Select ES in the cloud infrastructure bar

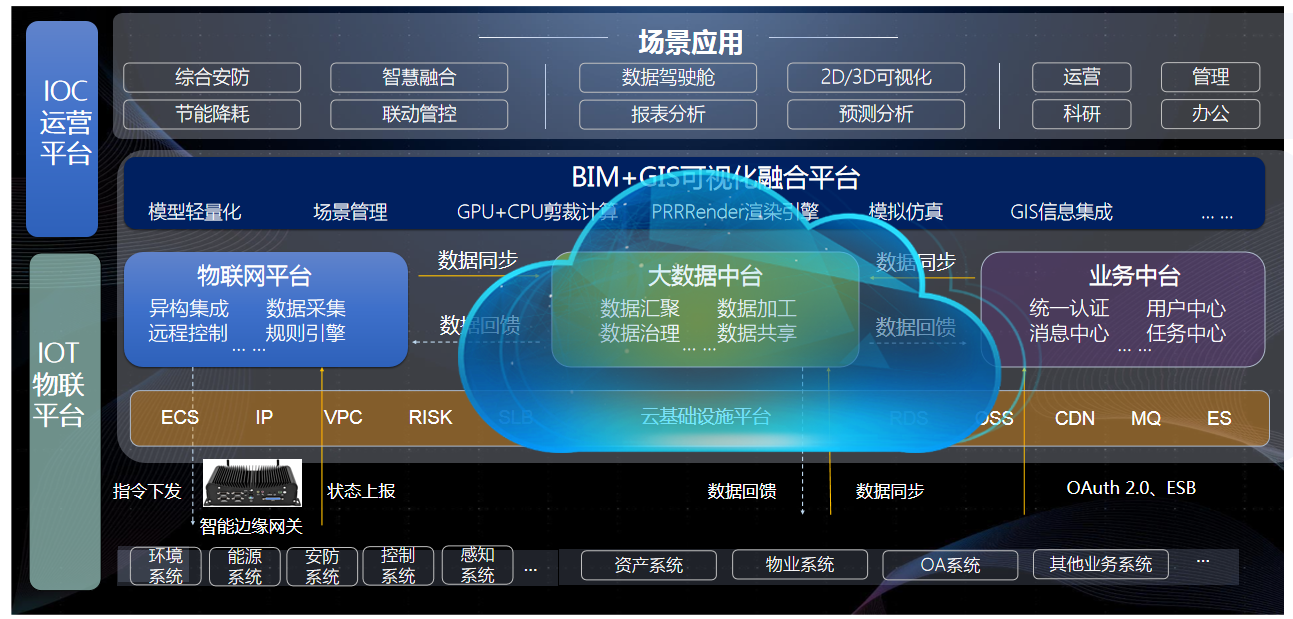(1219, 418)
